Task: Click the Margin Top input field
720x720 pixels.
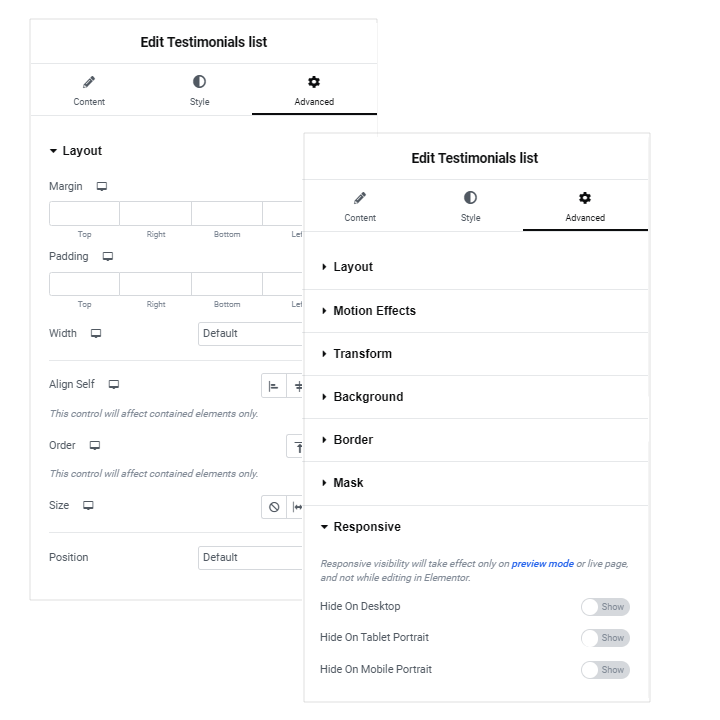Action: click(84, 214)
